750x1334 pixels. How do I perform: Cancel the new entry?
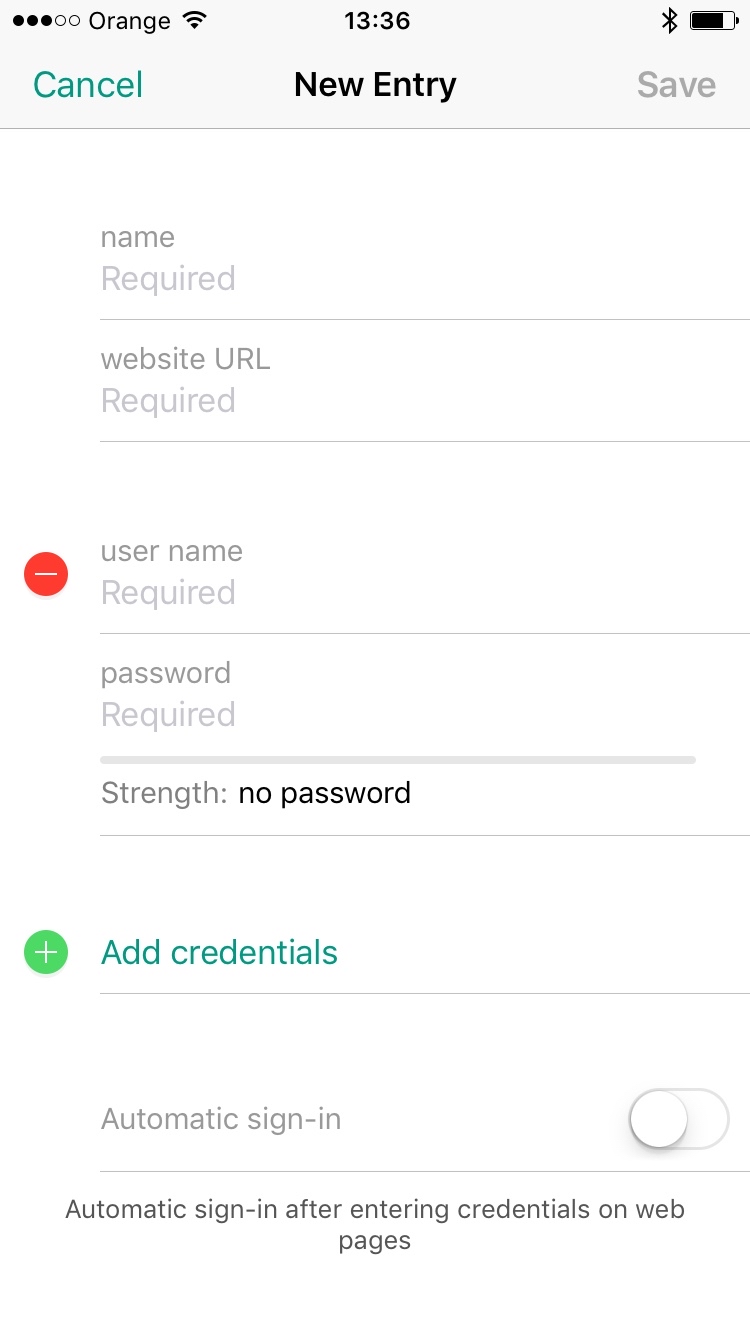(88, 85)
